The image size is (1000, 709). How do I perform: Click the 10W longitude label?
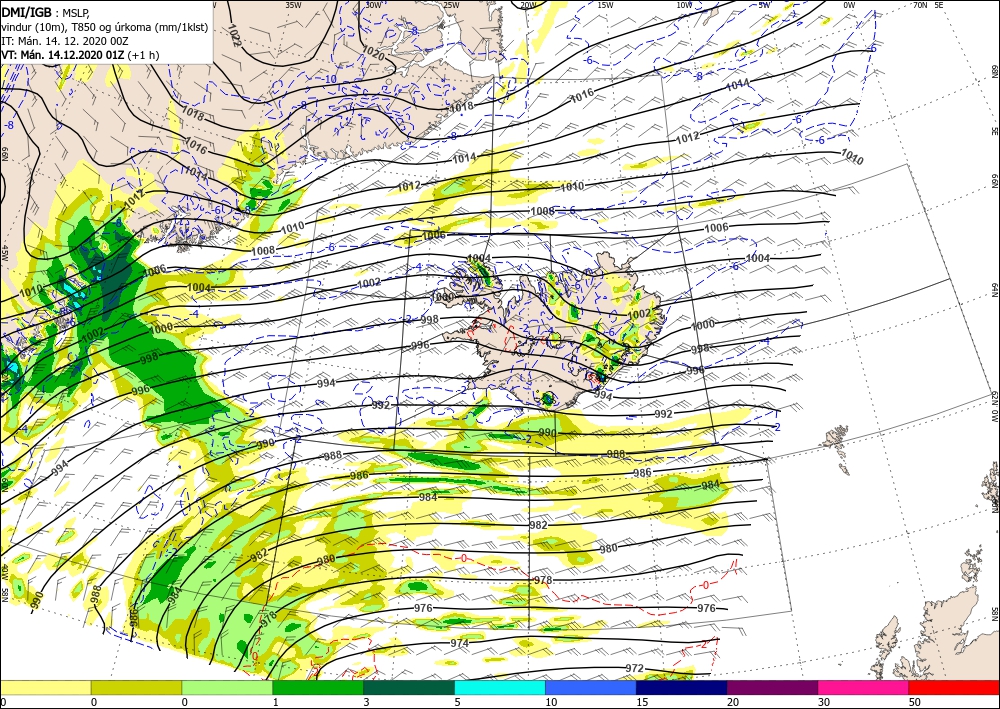point(684,5)
